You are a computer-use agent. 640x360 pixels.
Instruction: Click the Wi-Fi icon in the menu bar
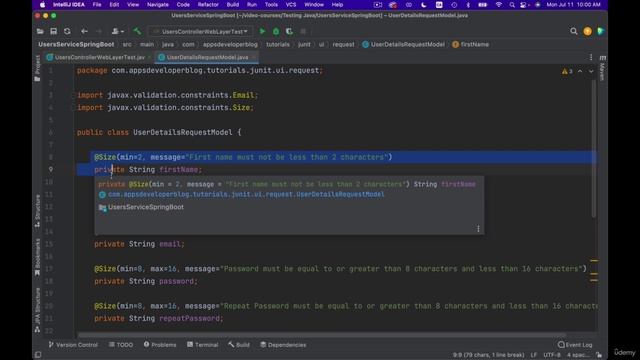[498, 5]
